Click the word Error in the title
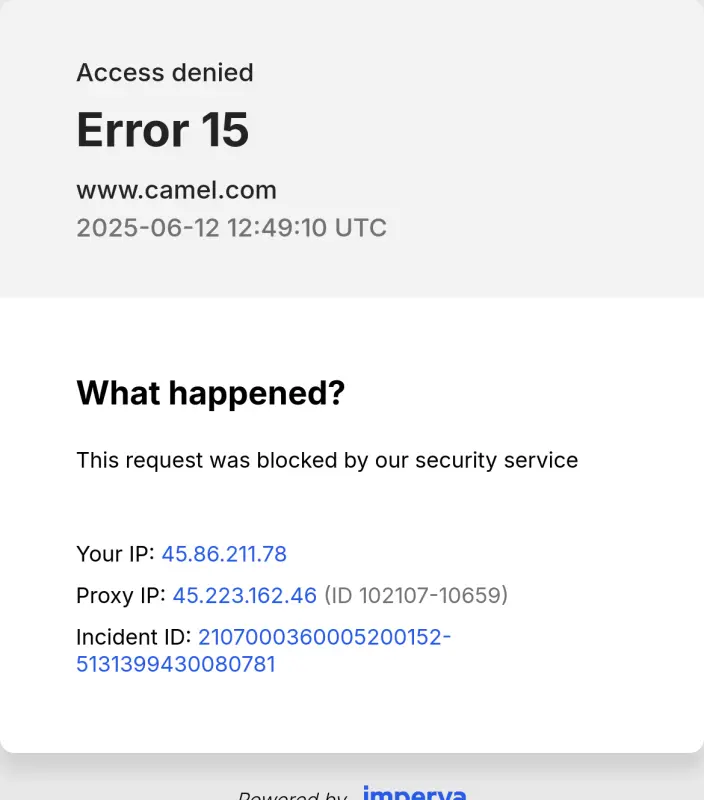Image resolution: width=704 pixels, height=800 pixels. pos(133,130)
